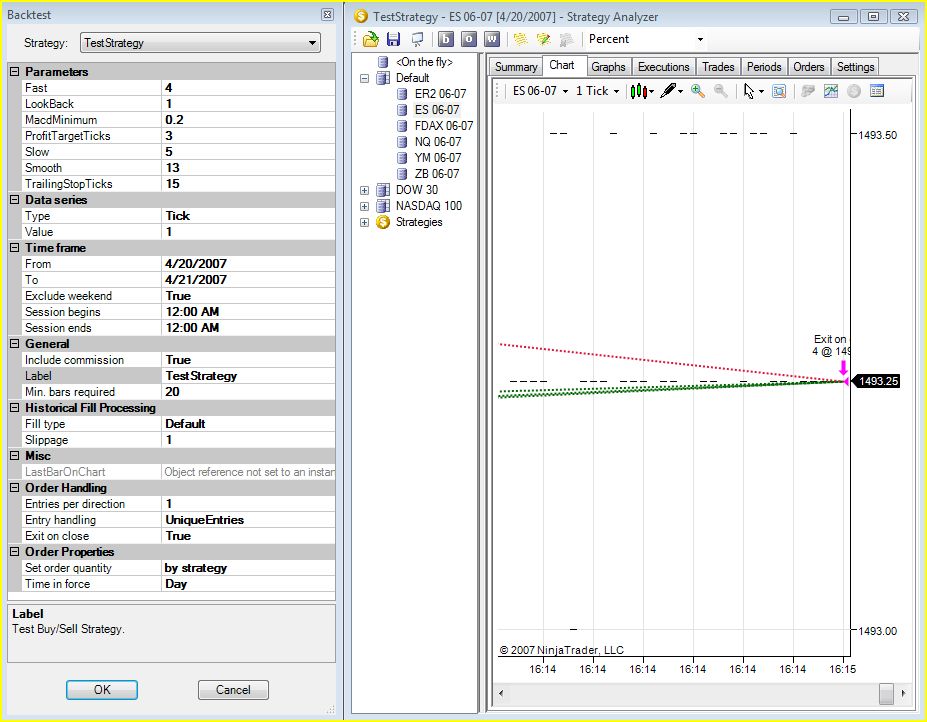The height and width of the screenshot is (722, 927).
Task: Expand the Strategies tree node
Action: pos(364,222)
